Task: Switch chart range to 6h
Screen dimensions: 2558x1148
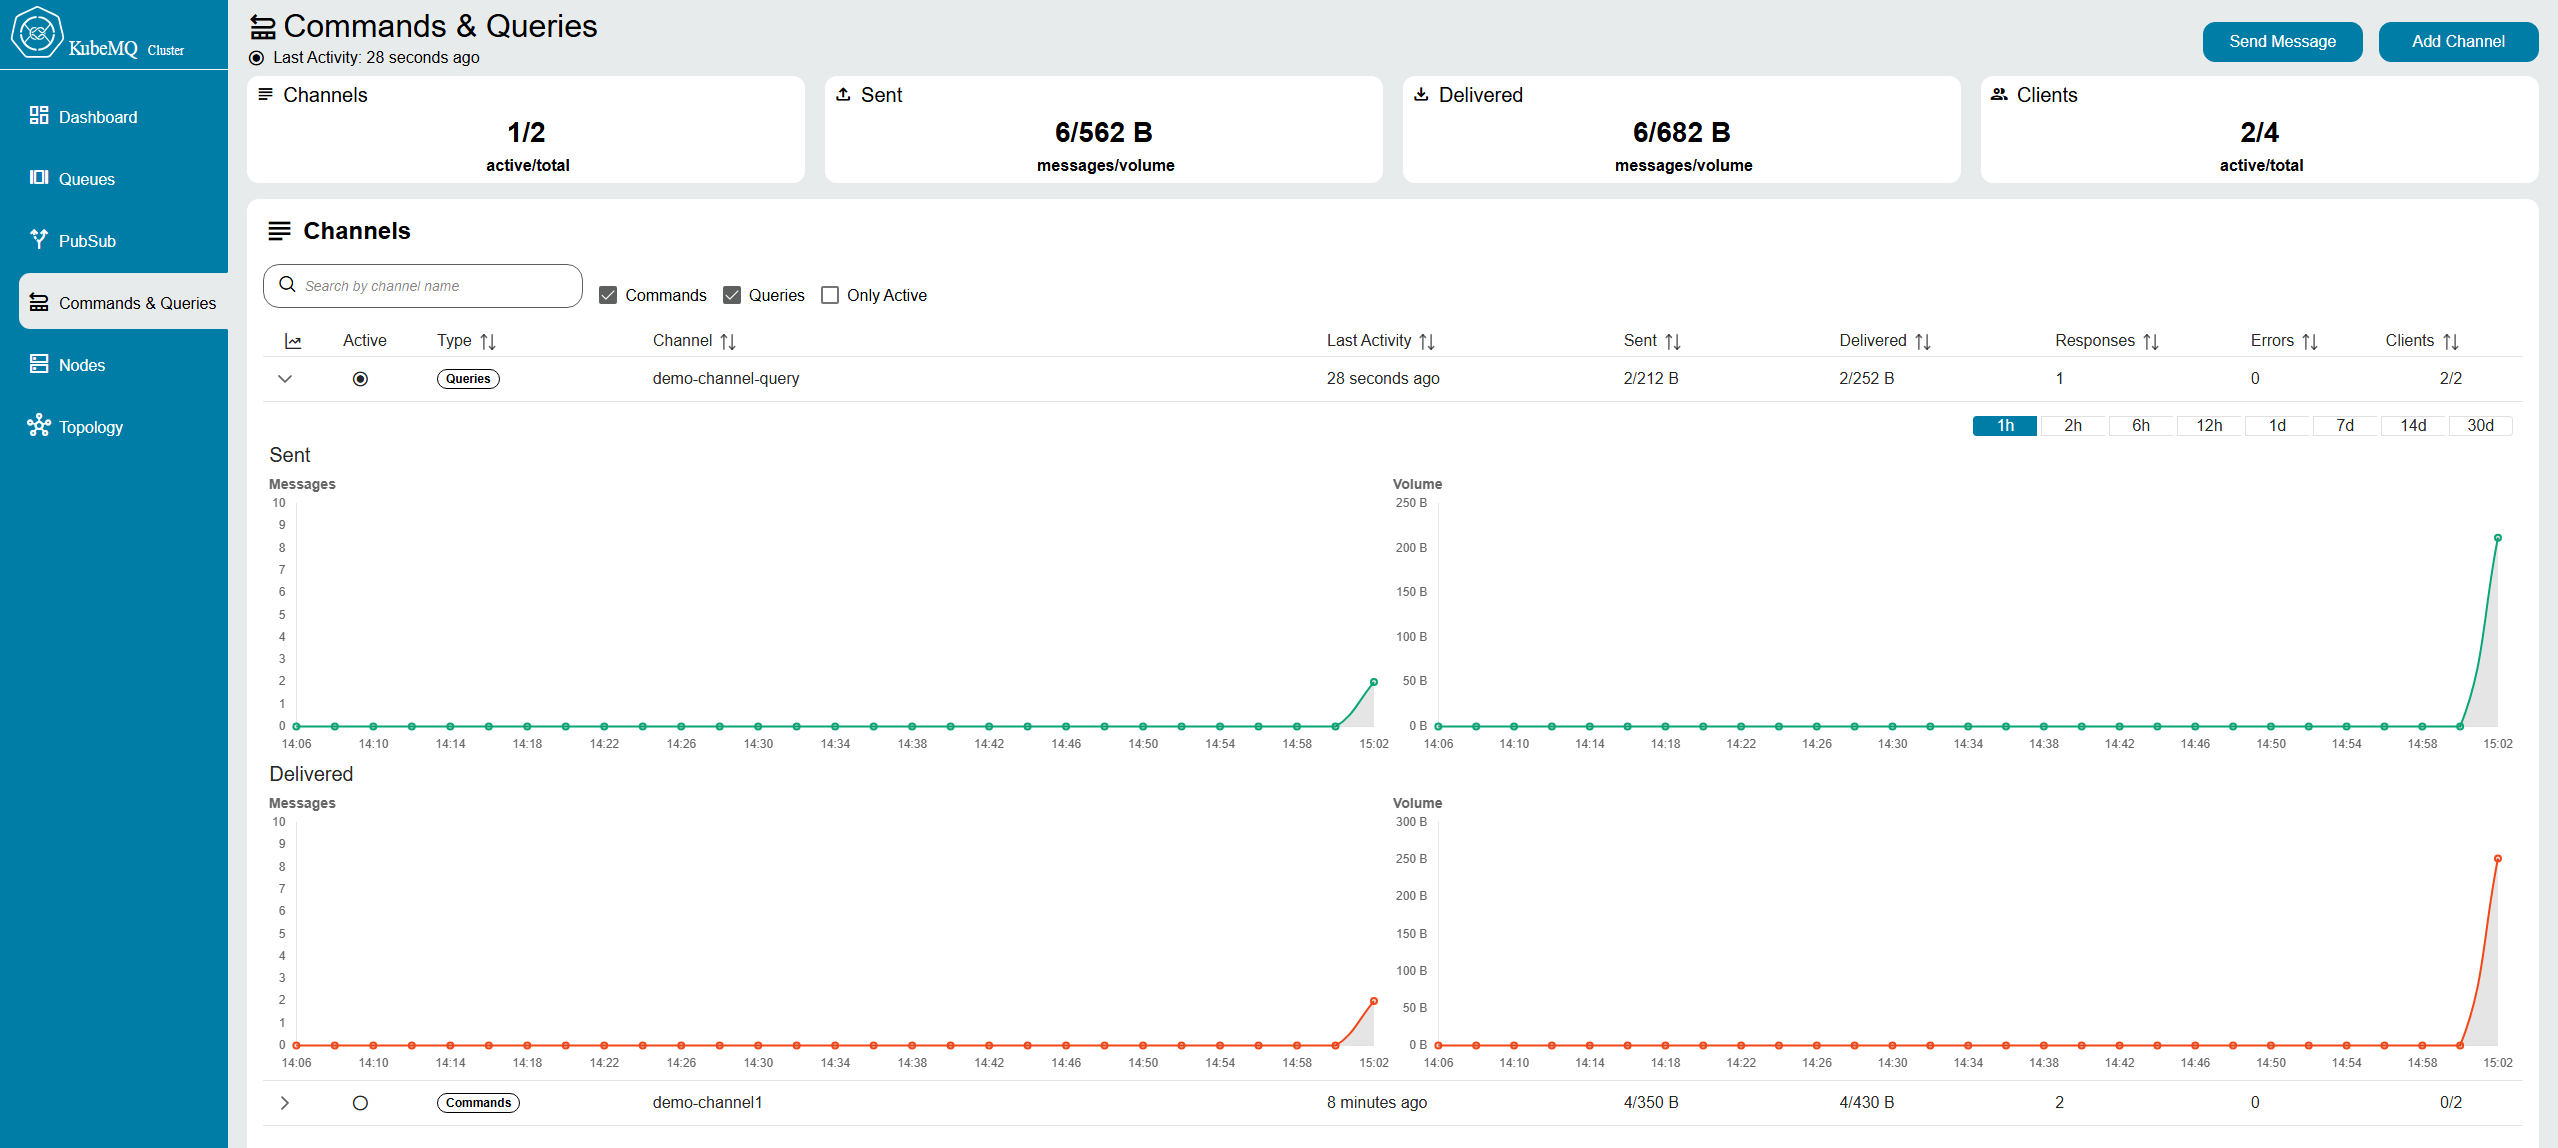Action: pyautogui.click(x=2141, y=426)
